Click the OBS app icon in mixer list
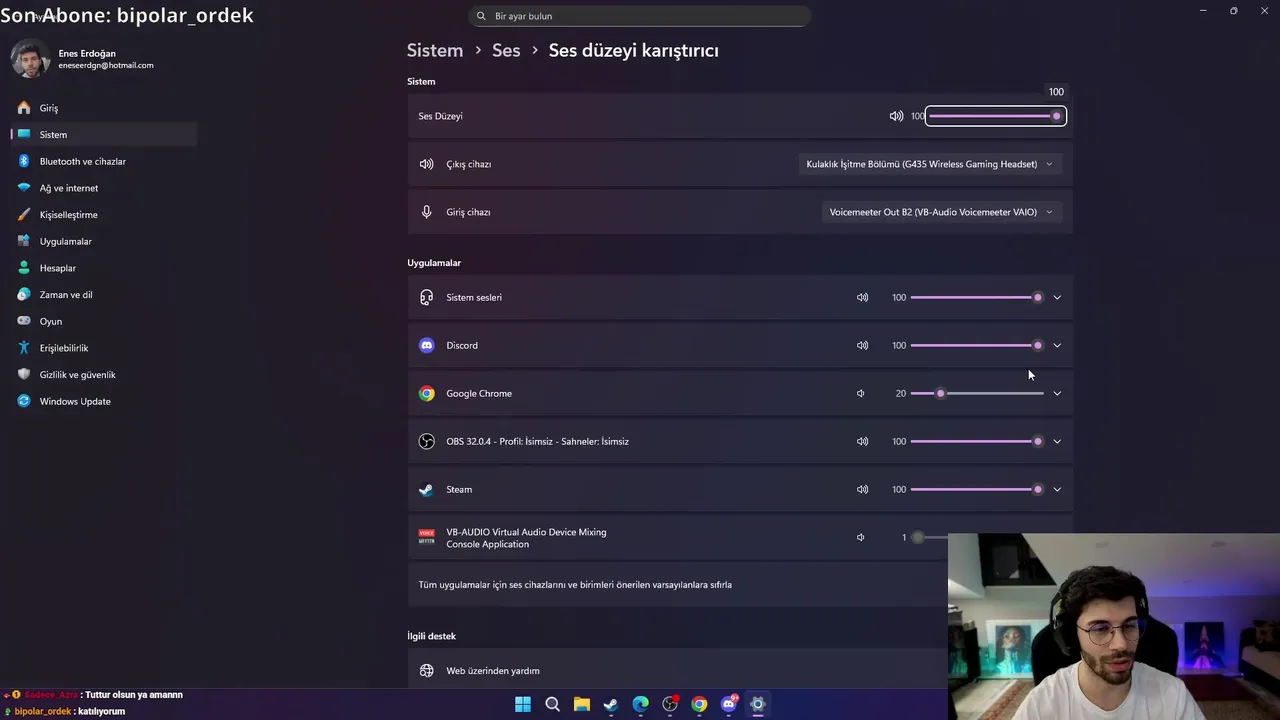The height and width of the screenshot is (720, 1280). (x=427, y=441)
